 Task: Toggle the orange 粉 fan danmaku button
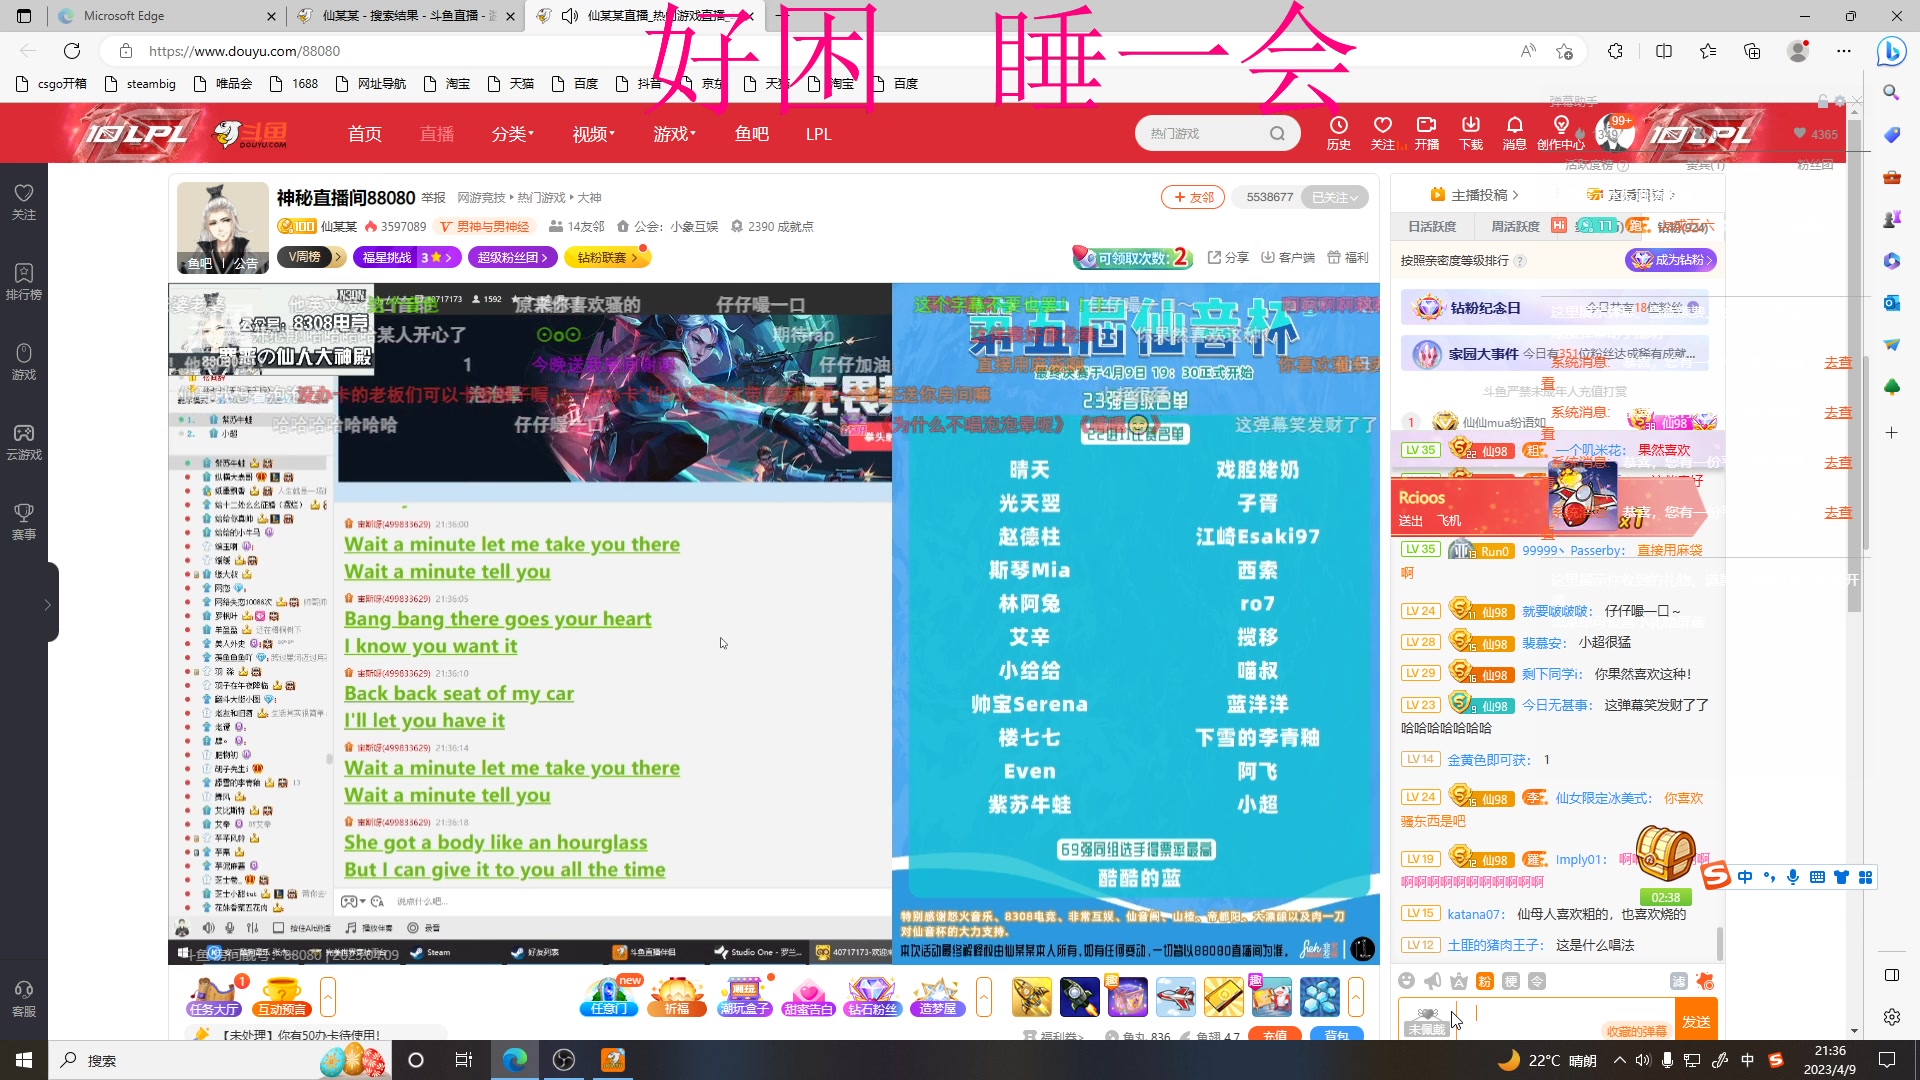1485,981
